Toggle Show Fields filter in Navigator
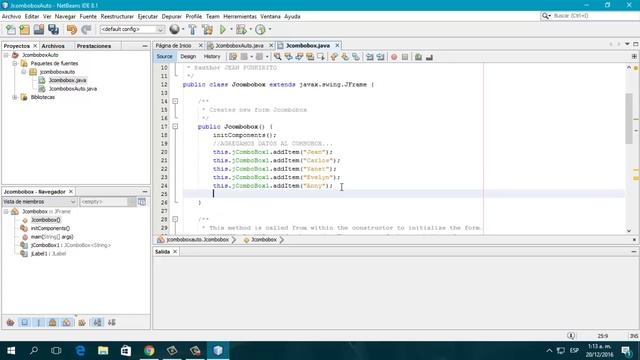This screenshot has height=360, width=640. click(x=24, y=322)
